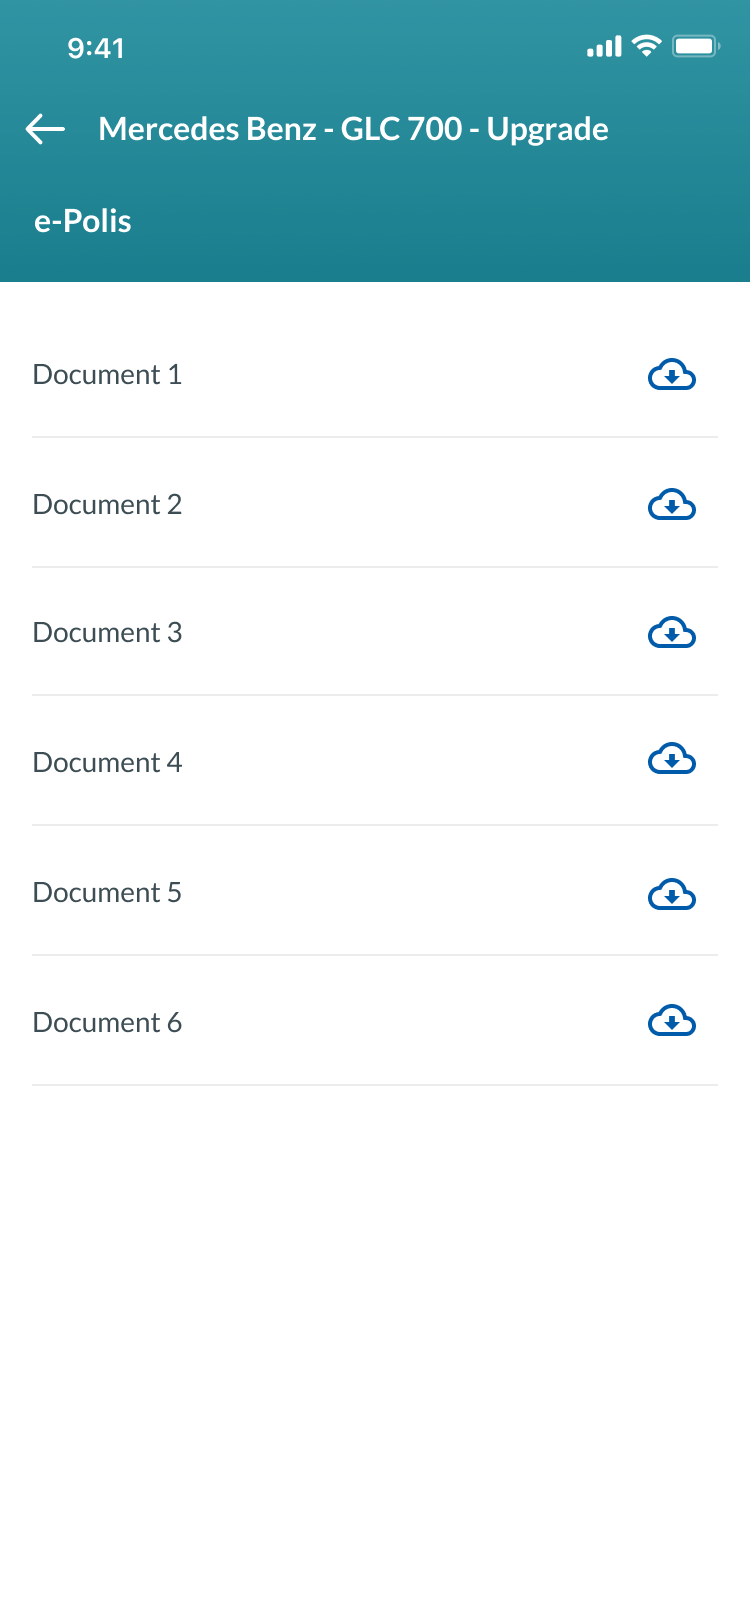Tap the cellular signal bars icon
Screen dimensions: 750x1624
coord(604,46)
